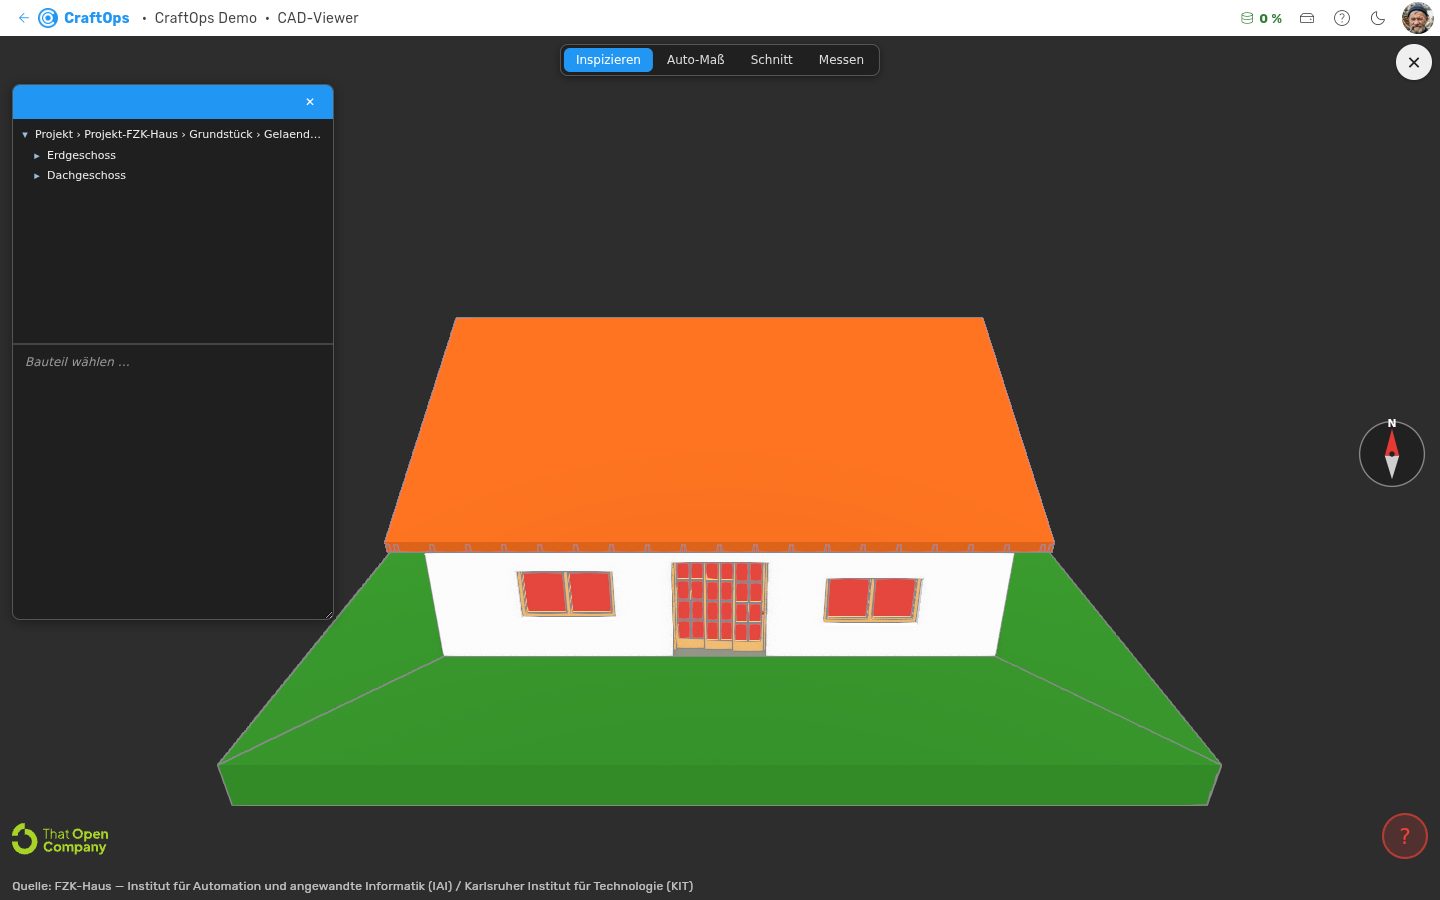Close the structure tree panel
Viewport: 1440px width, 900px height.
coord(310,102)
